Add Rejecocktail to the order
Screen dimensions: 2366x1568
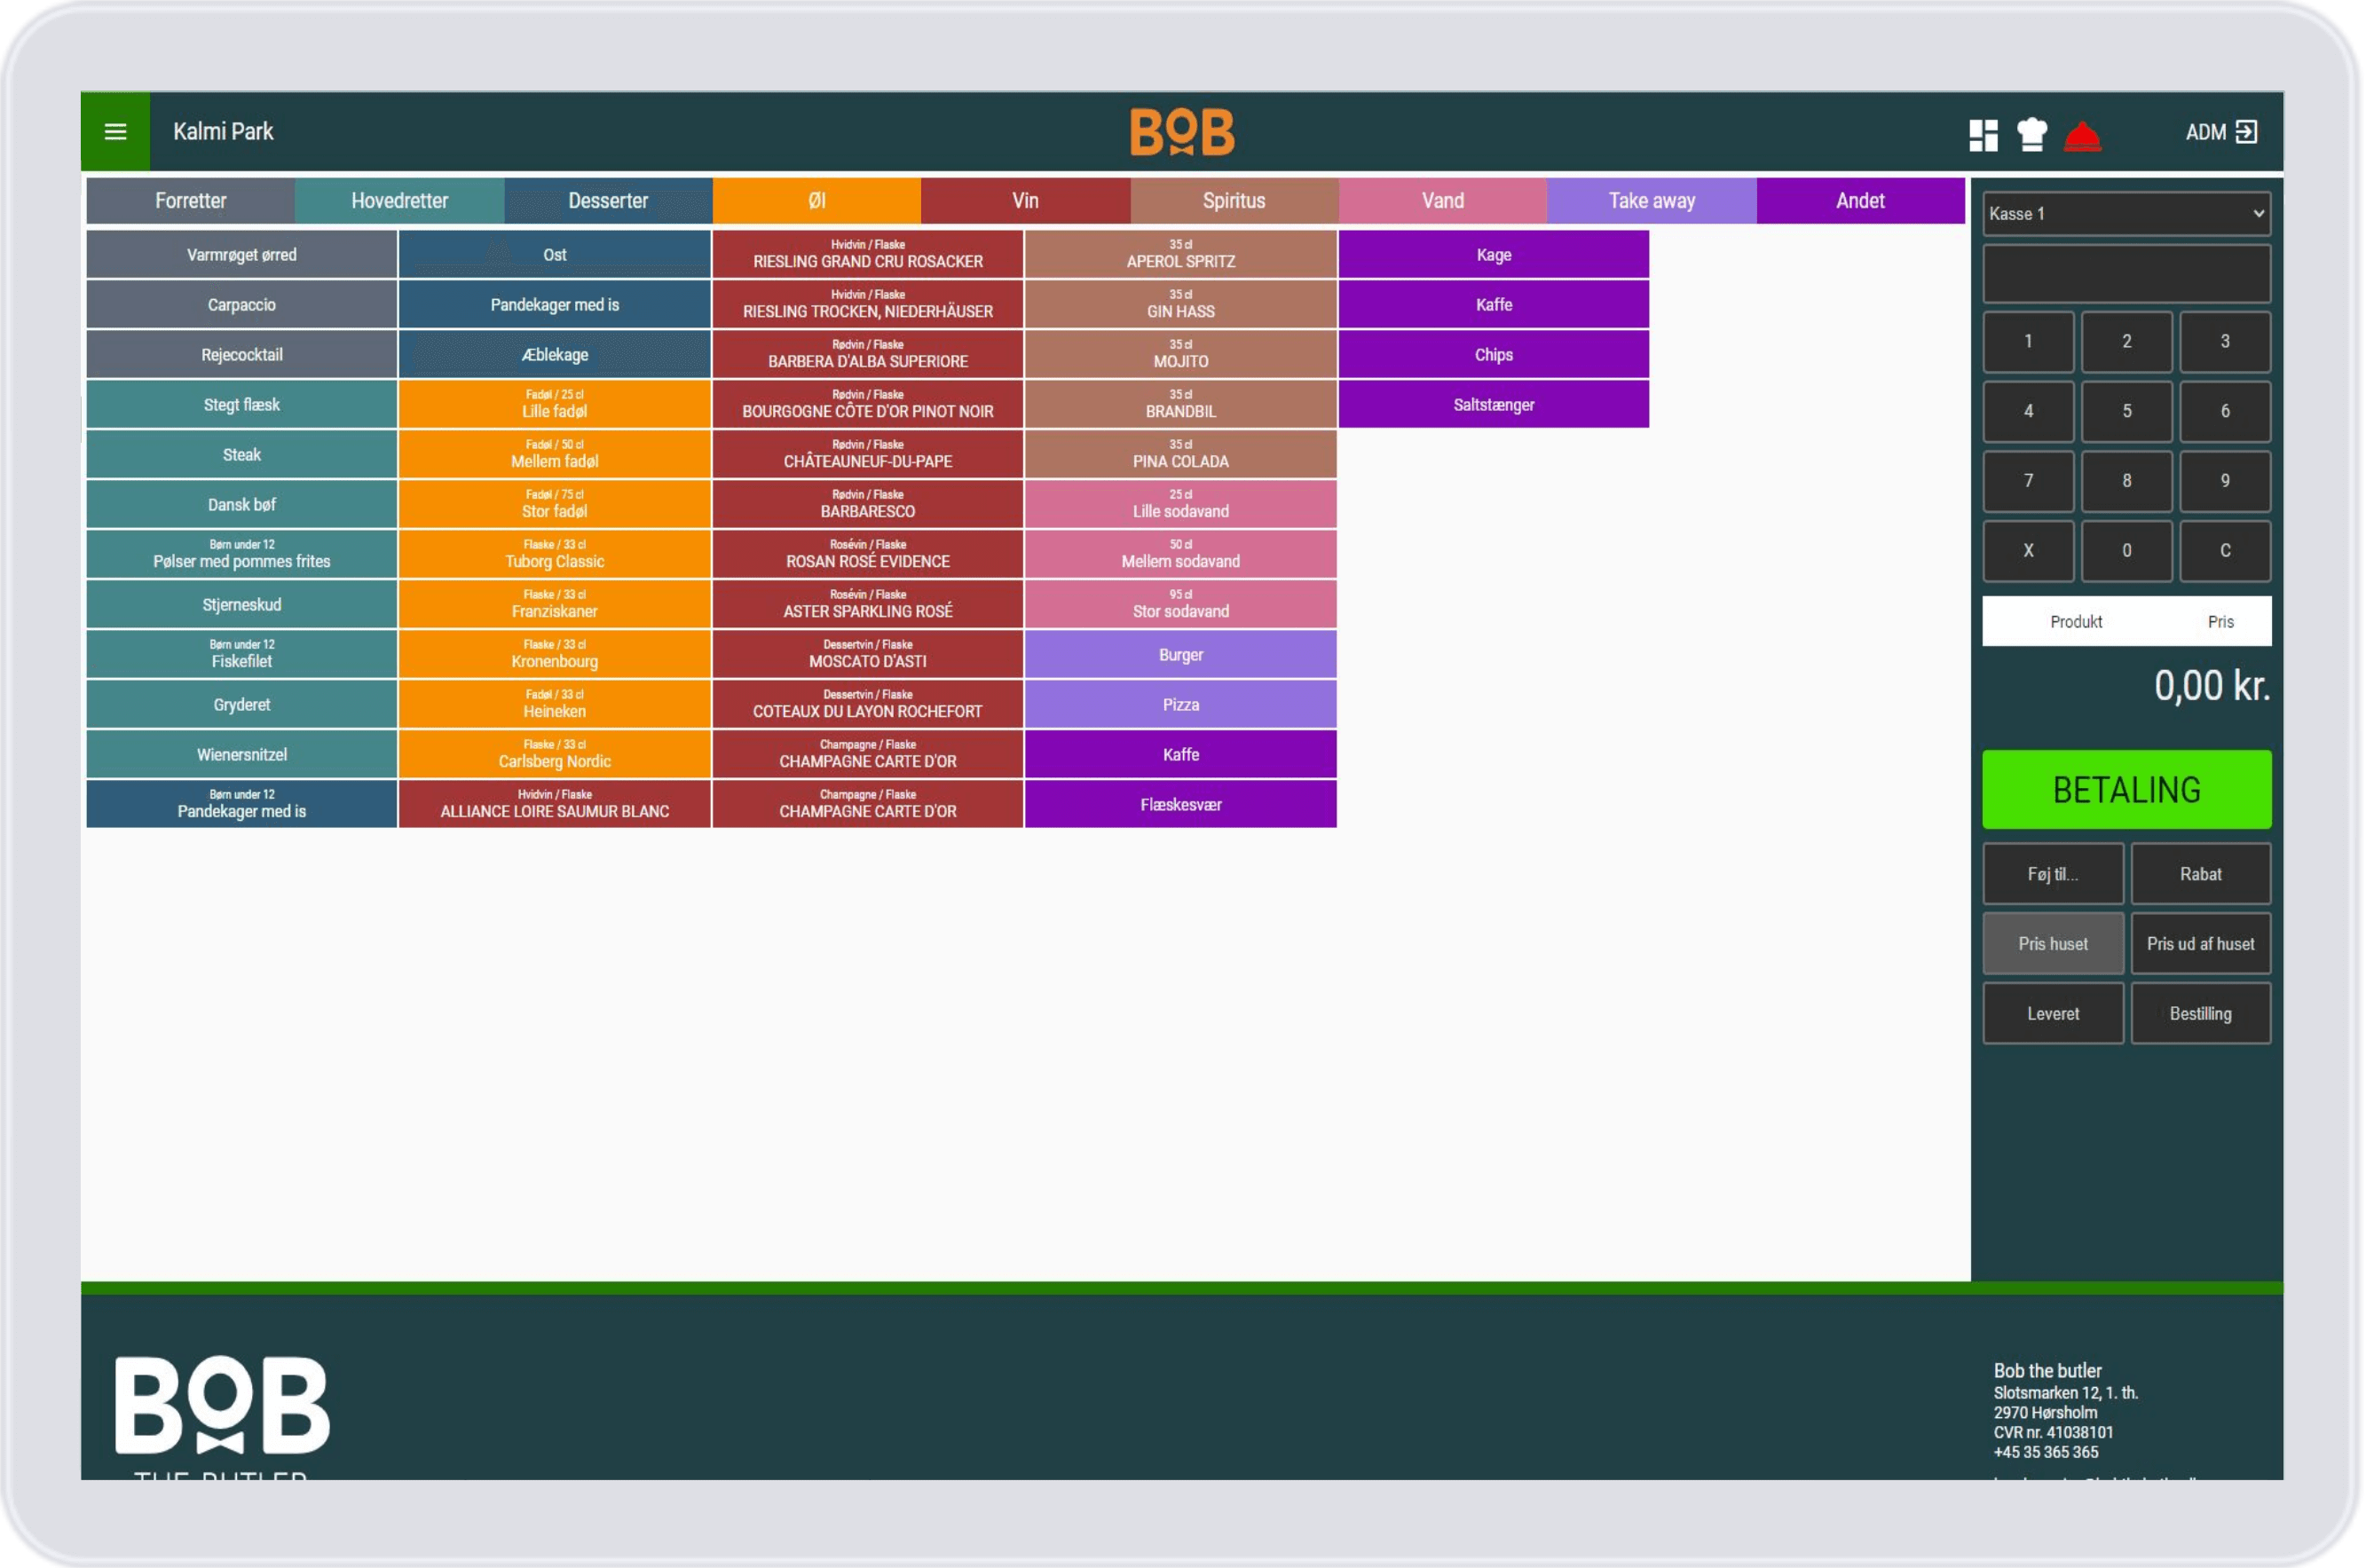click(242, 355)
